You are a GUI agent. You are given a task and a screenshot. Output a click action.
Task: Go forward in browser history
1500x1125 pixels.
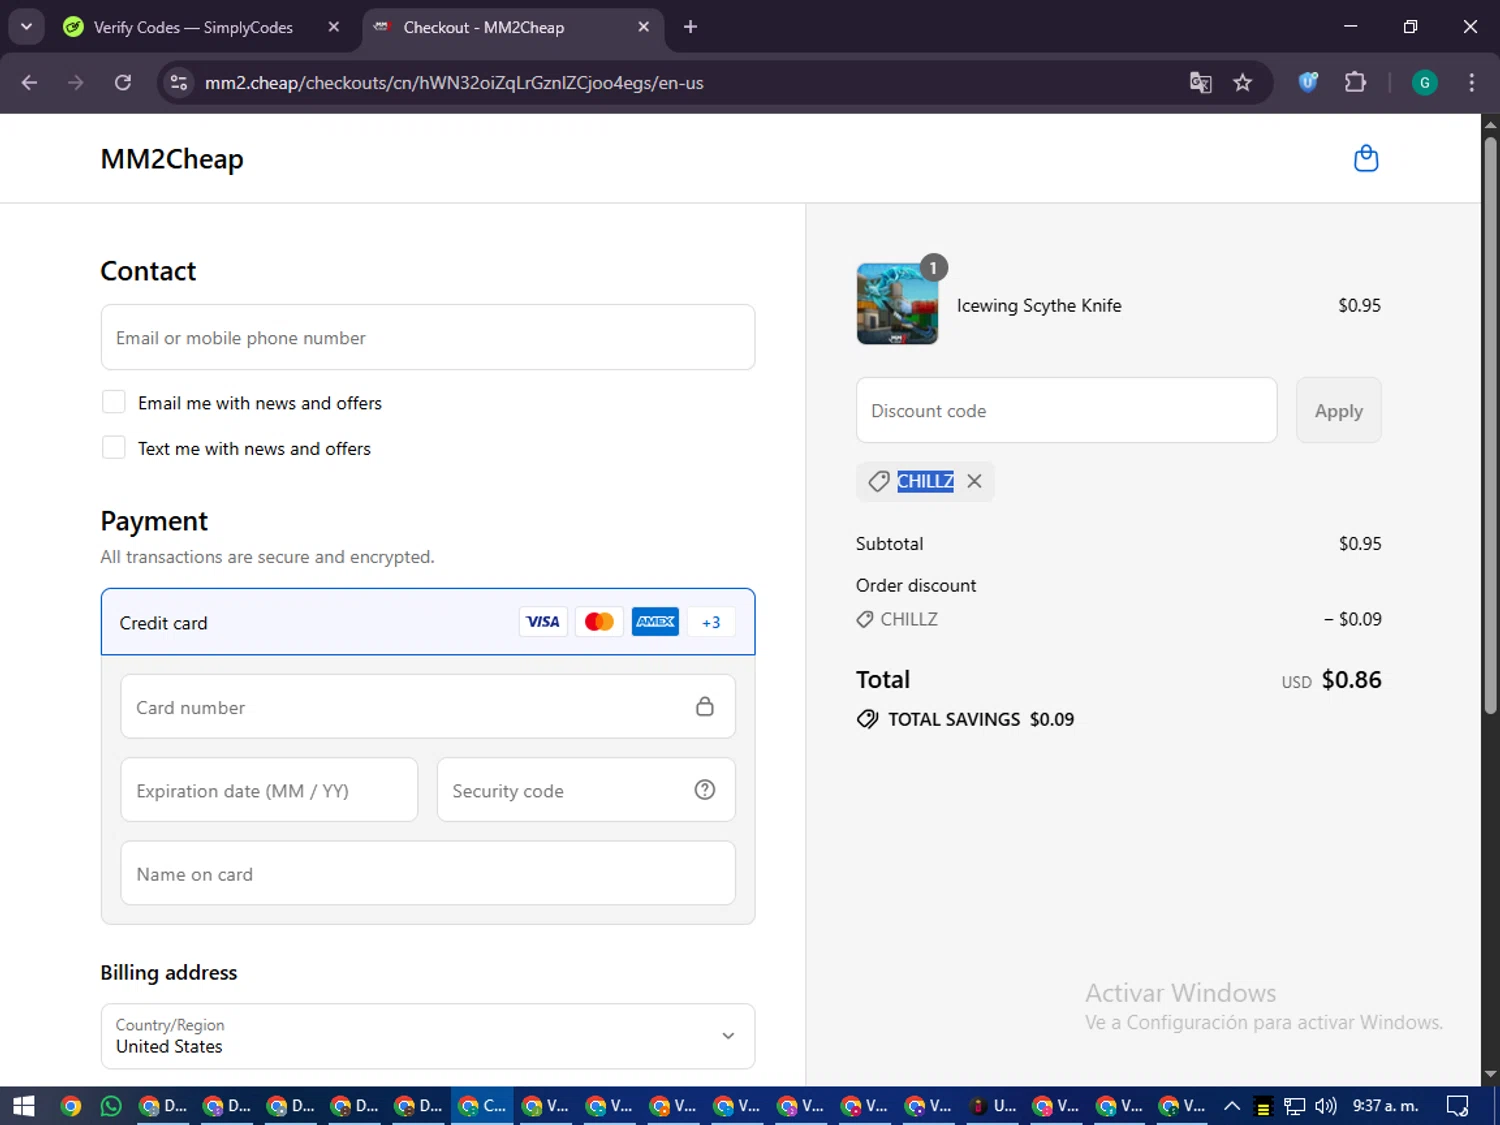click(76, 83)
